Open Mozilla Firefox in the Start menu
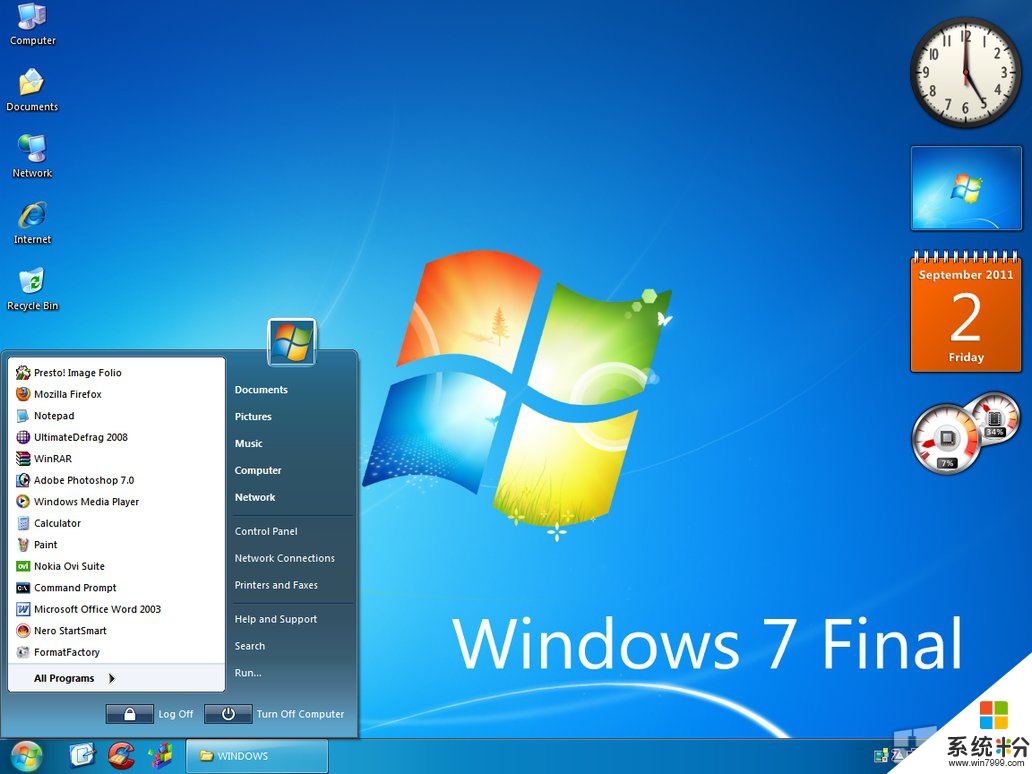 116,394
